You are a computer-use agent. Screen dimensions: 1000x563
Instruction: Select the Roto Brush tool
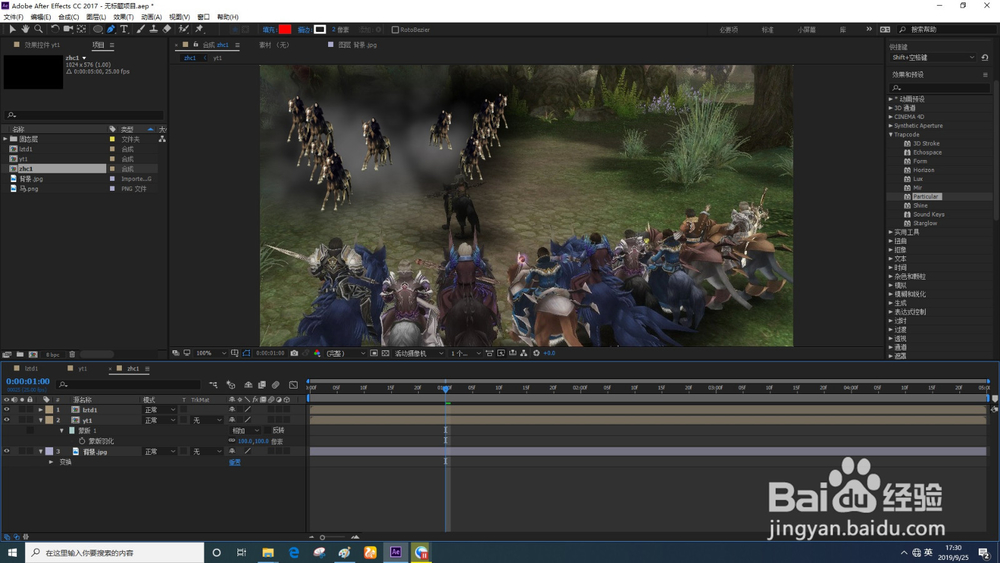(184, 29)
